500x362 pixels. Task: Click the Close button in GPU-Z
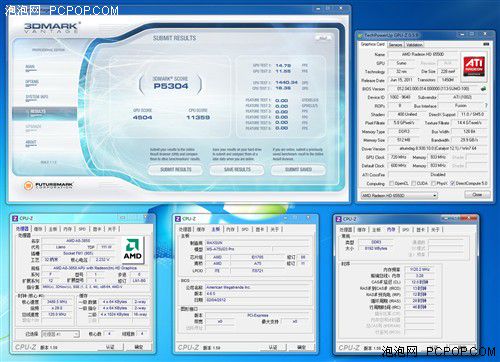point(477,194)
